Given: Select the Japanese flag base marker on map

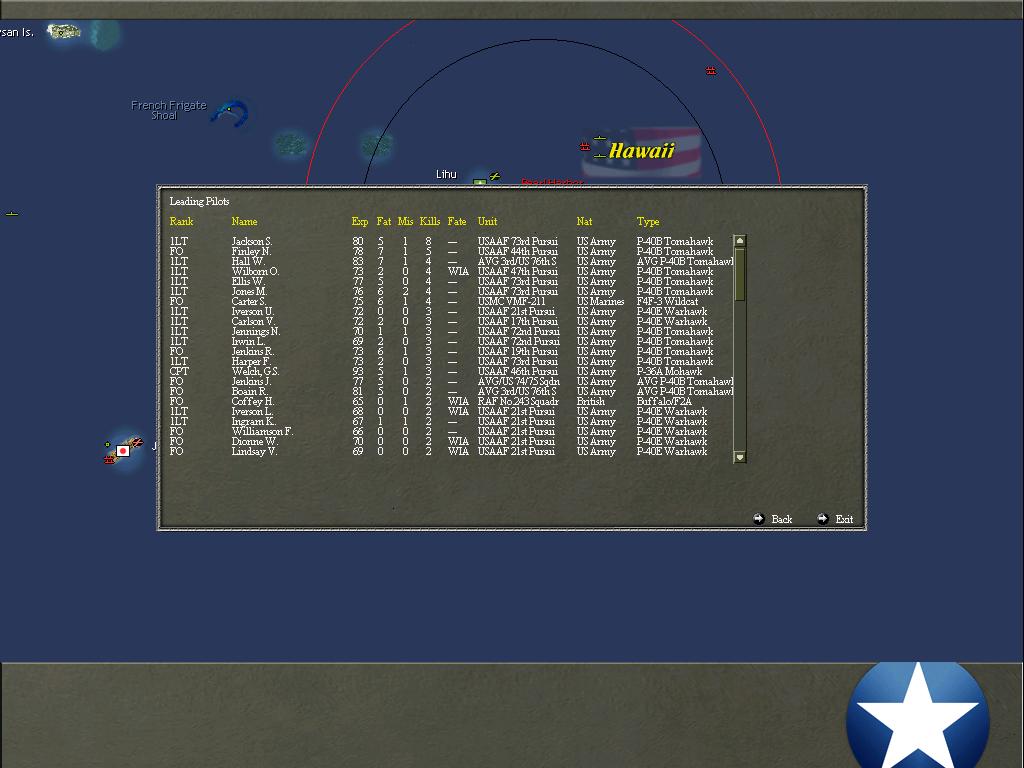Looking at the screenshot, I should click(123, 451).
